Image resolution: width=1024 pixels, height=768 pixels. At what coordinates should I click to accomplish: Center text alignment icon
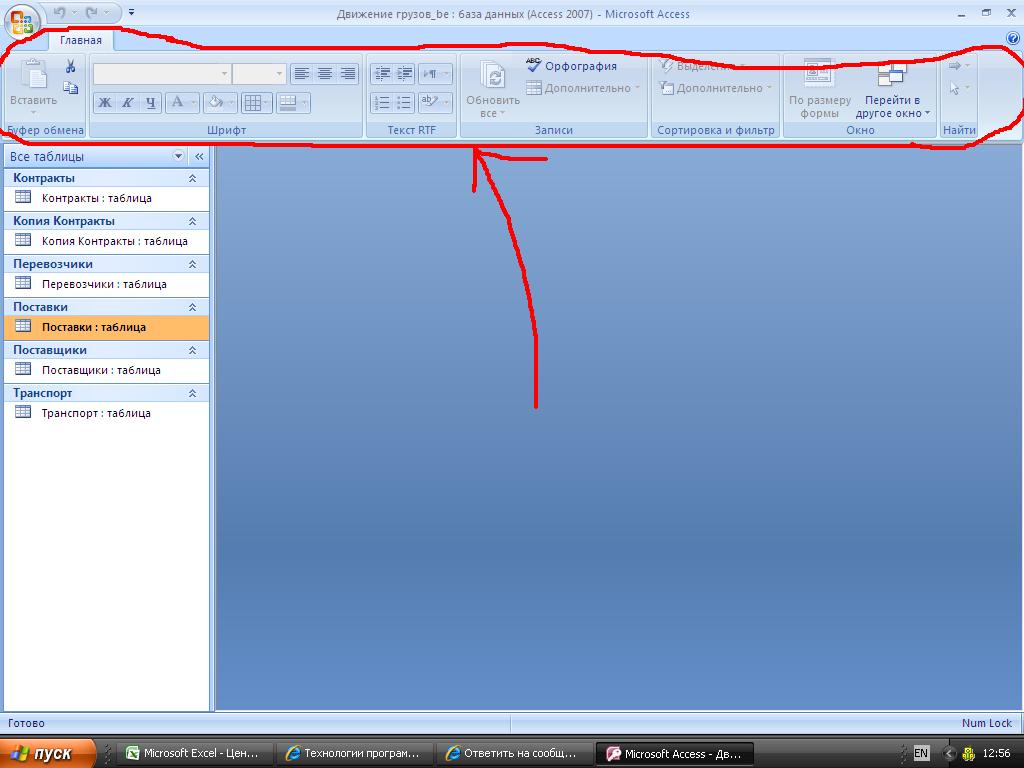(x=325, y=74)
